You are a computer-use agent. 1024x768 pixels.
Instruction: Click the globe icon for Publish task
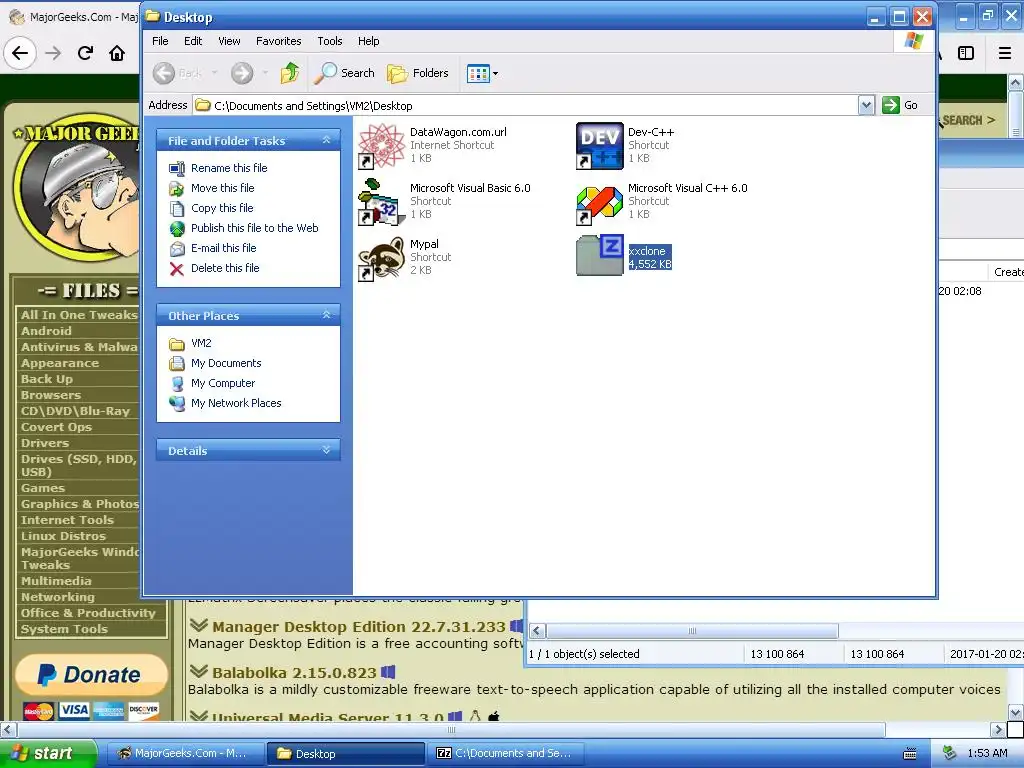click(x=177, y=229)
